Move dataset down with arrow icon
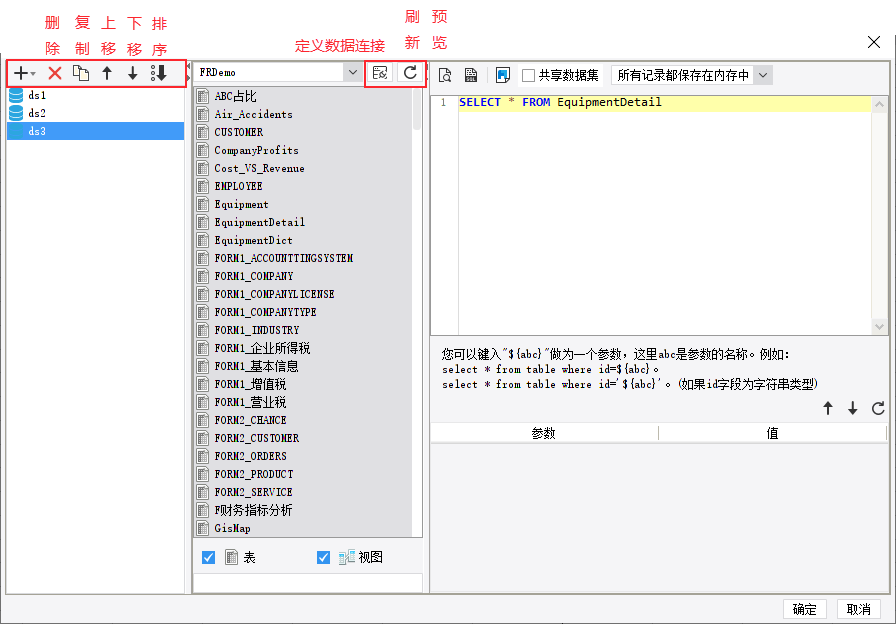 (x=133, y=73)
